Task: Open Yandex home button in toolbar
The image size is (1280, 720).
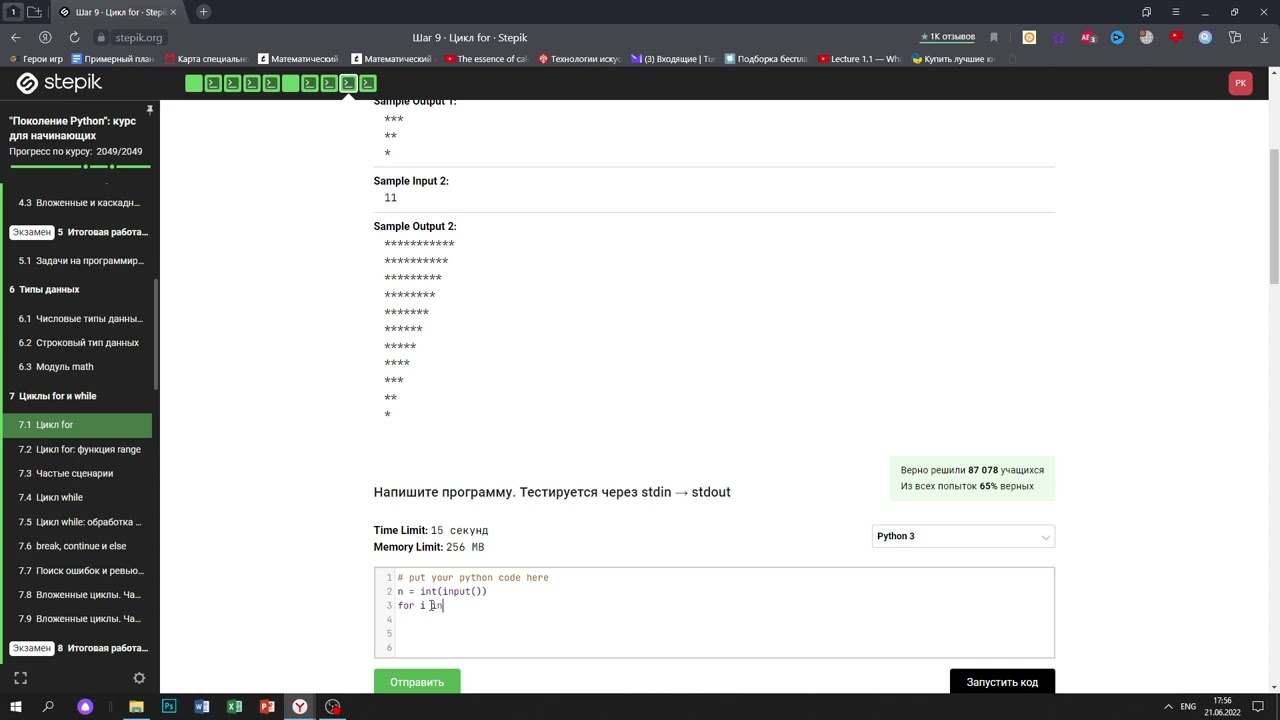Action: tap(45, 37)
